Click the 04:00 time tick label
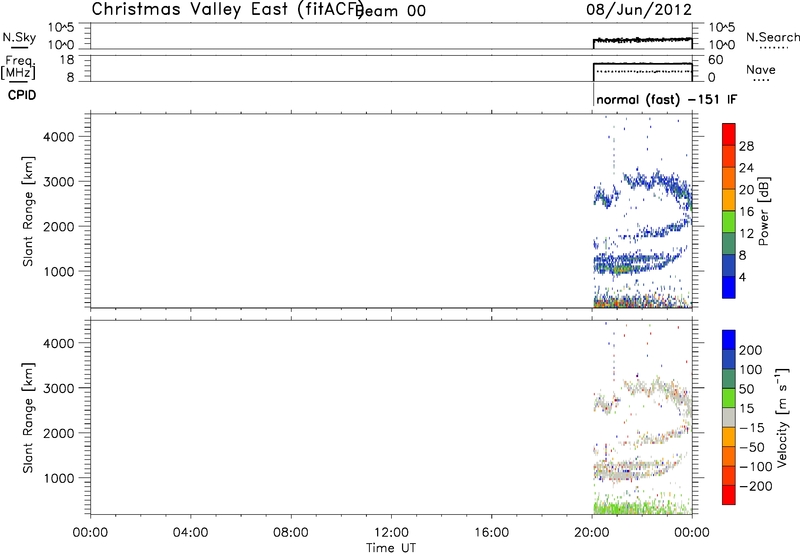 click(190, 533)
